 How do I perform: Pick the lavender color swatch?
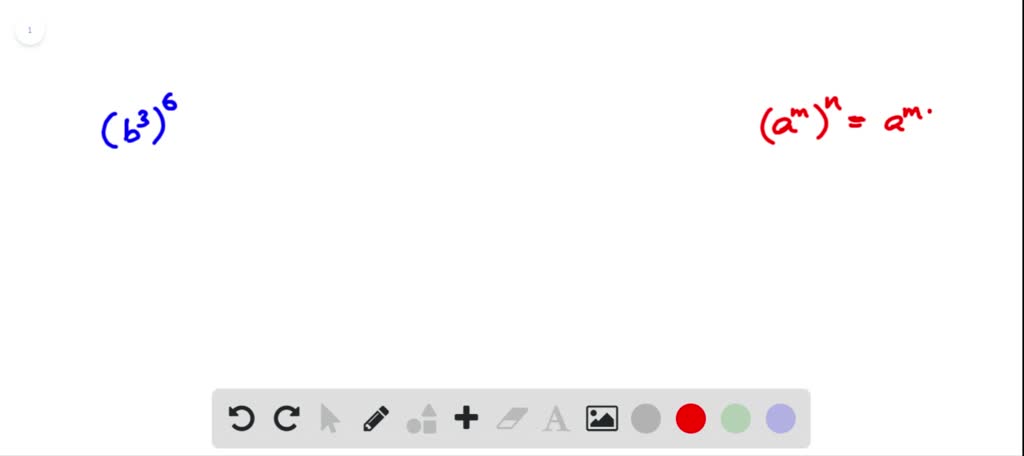(780, 419)
